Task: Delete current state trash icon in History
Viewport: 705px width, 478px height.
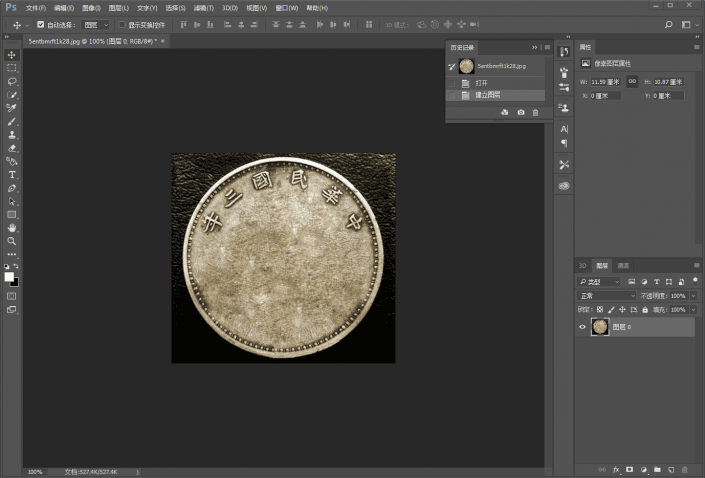Action: coord(535,112)
